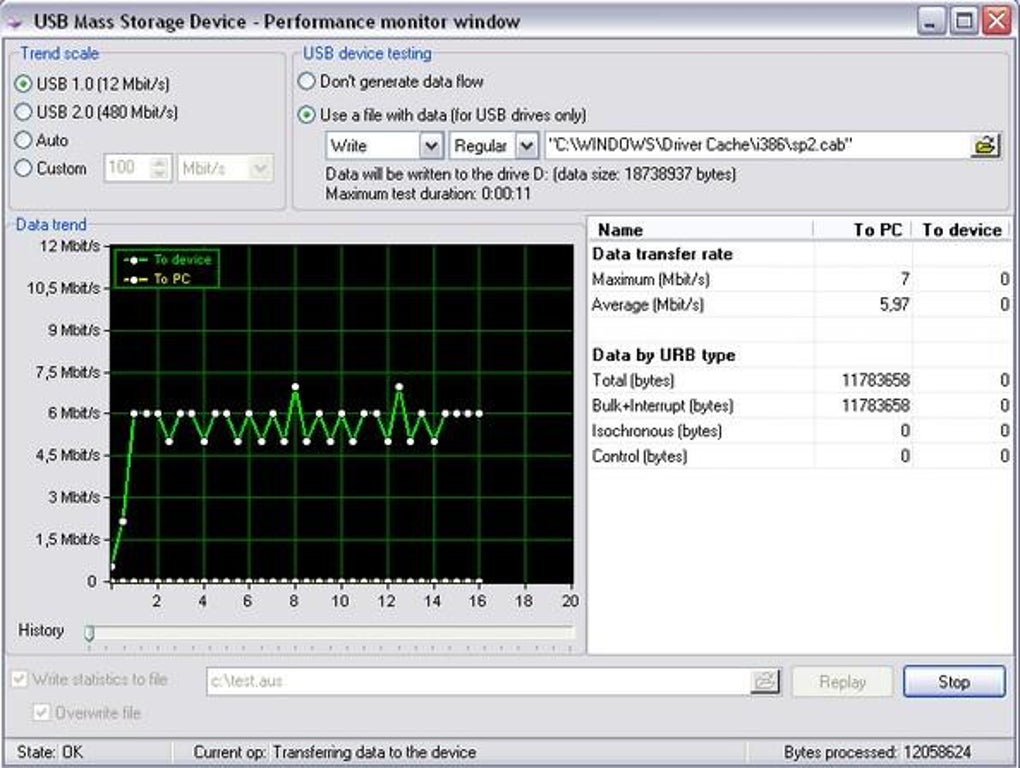The height and width of the screenshot is (768, 1020).
Task: Click the To device column header
Action: [961, 230]
